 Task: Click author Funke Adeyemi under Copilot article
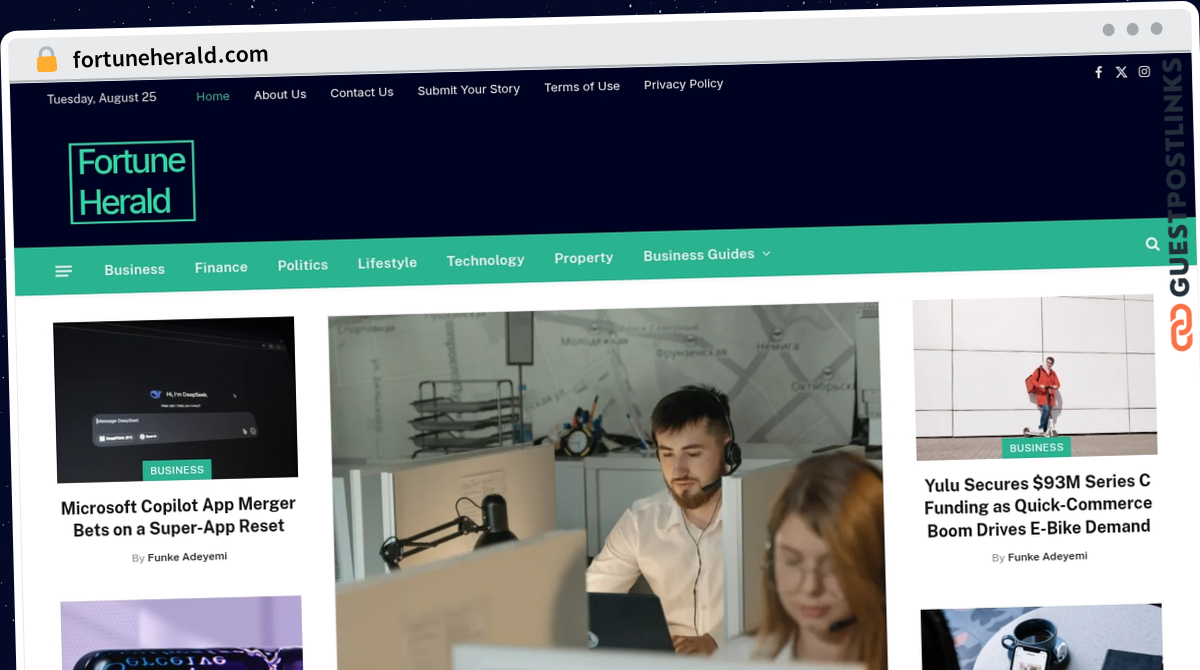(x=187, y=557)
